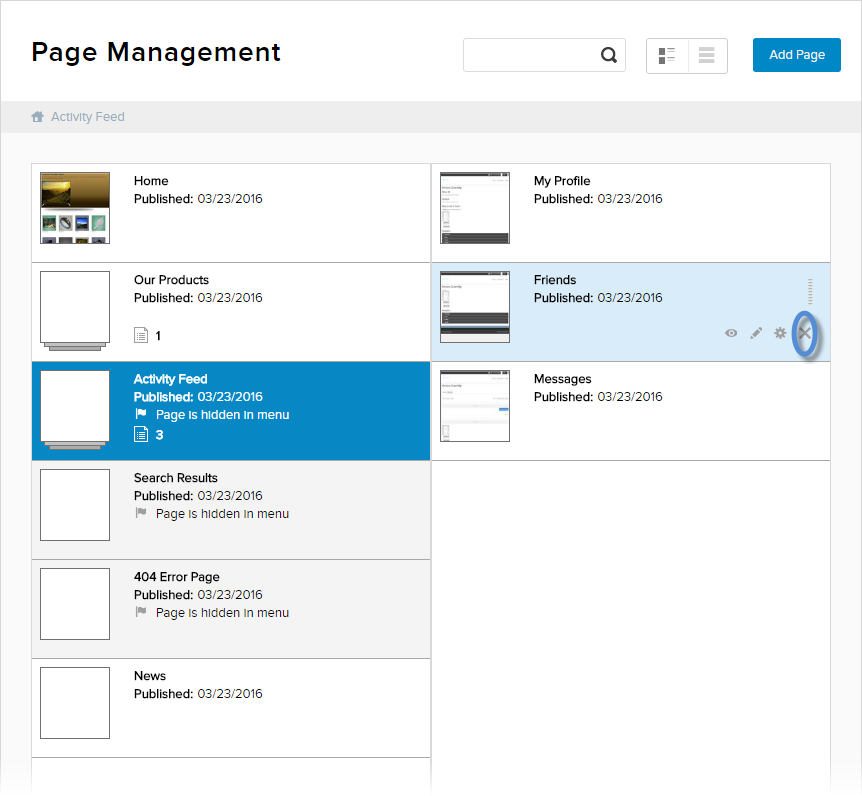Click the Page Management heading

pos(156,53)
